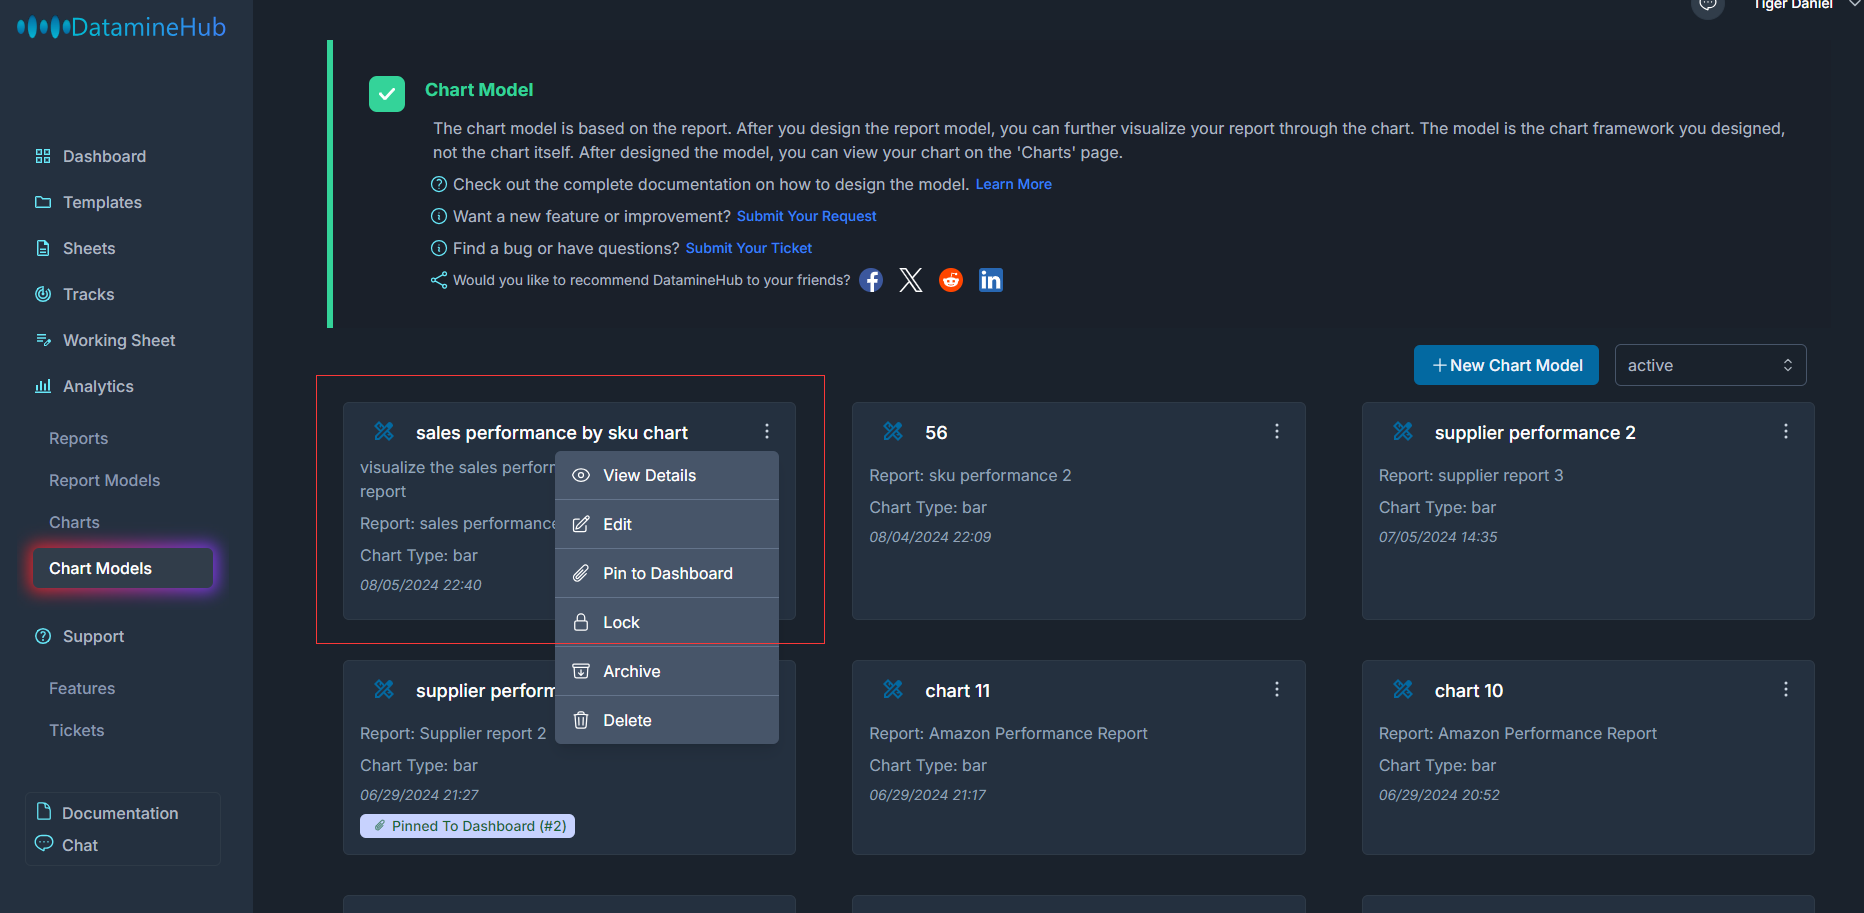Open Report Models under Analytics

click(104, 480)
